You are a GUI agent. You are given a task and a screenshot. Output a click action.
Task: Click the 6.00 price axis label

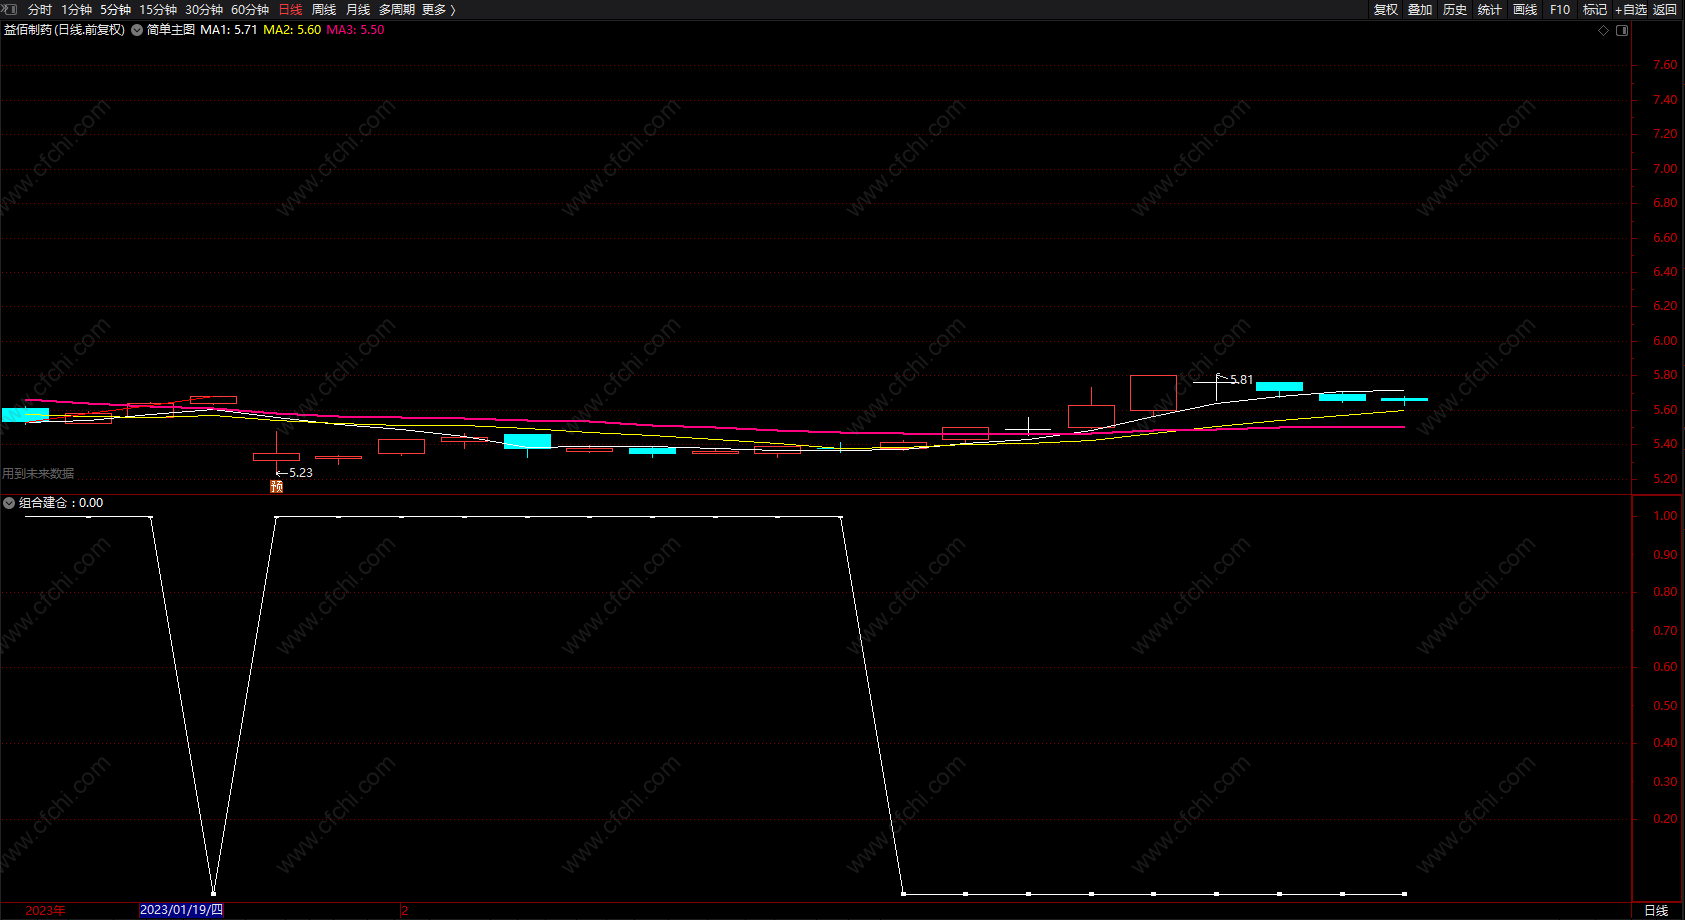pyautogui.click(x=1665, y=341)
